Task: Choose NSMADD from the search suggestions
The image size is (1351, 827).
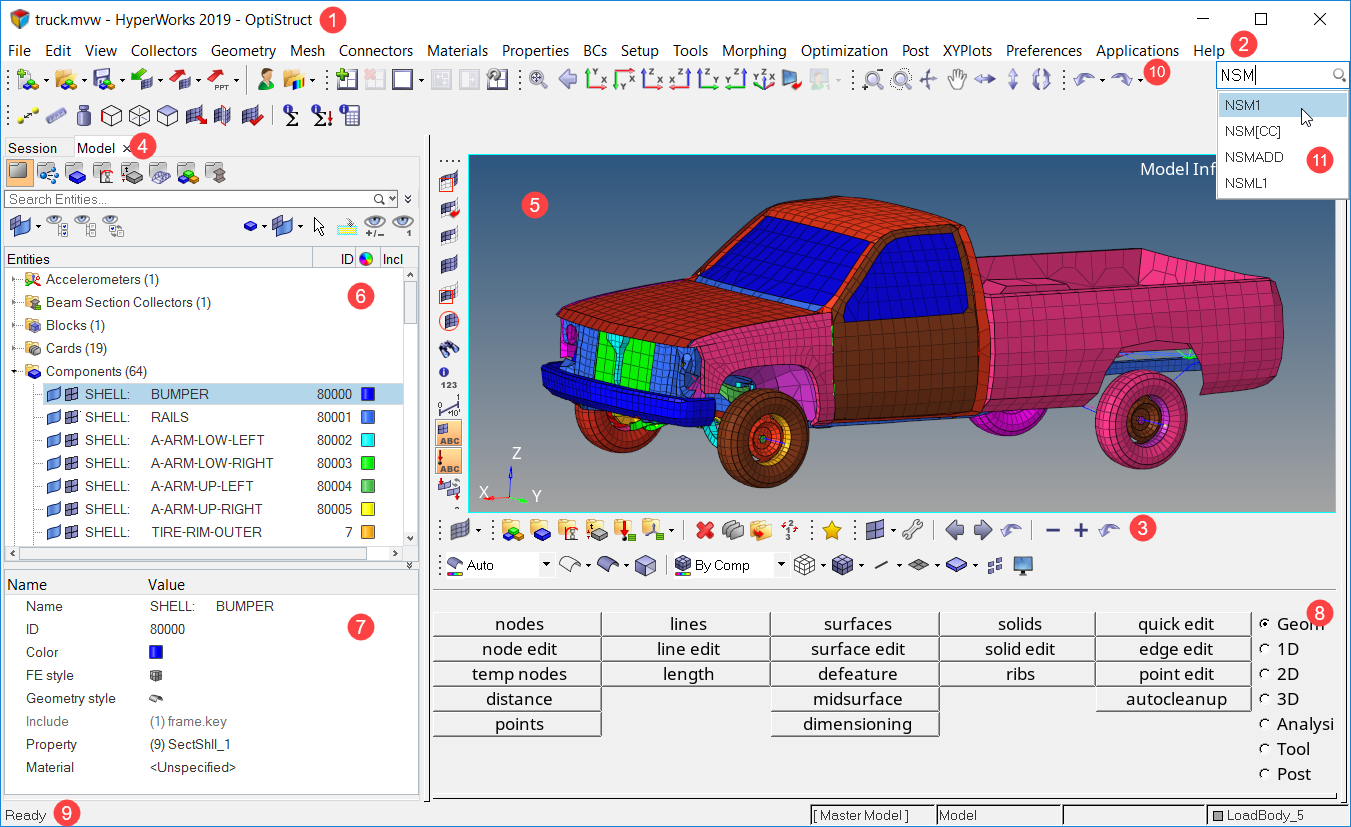Action: coord(1254,157)
